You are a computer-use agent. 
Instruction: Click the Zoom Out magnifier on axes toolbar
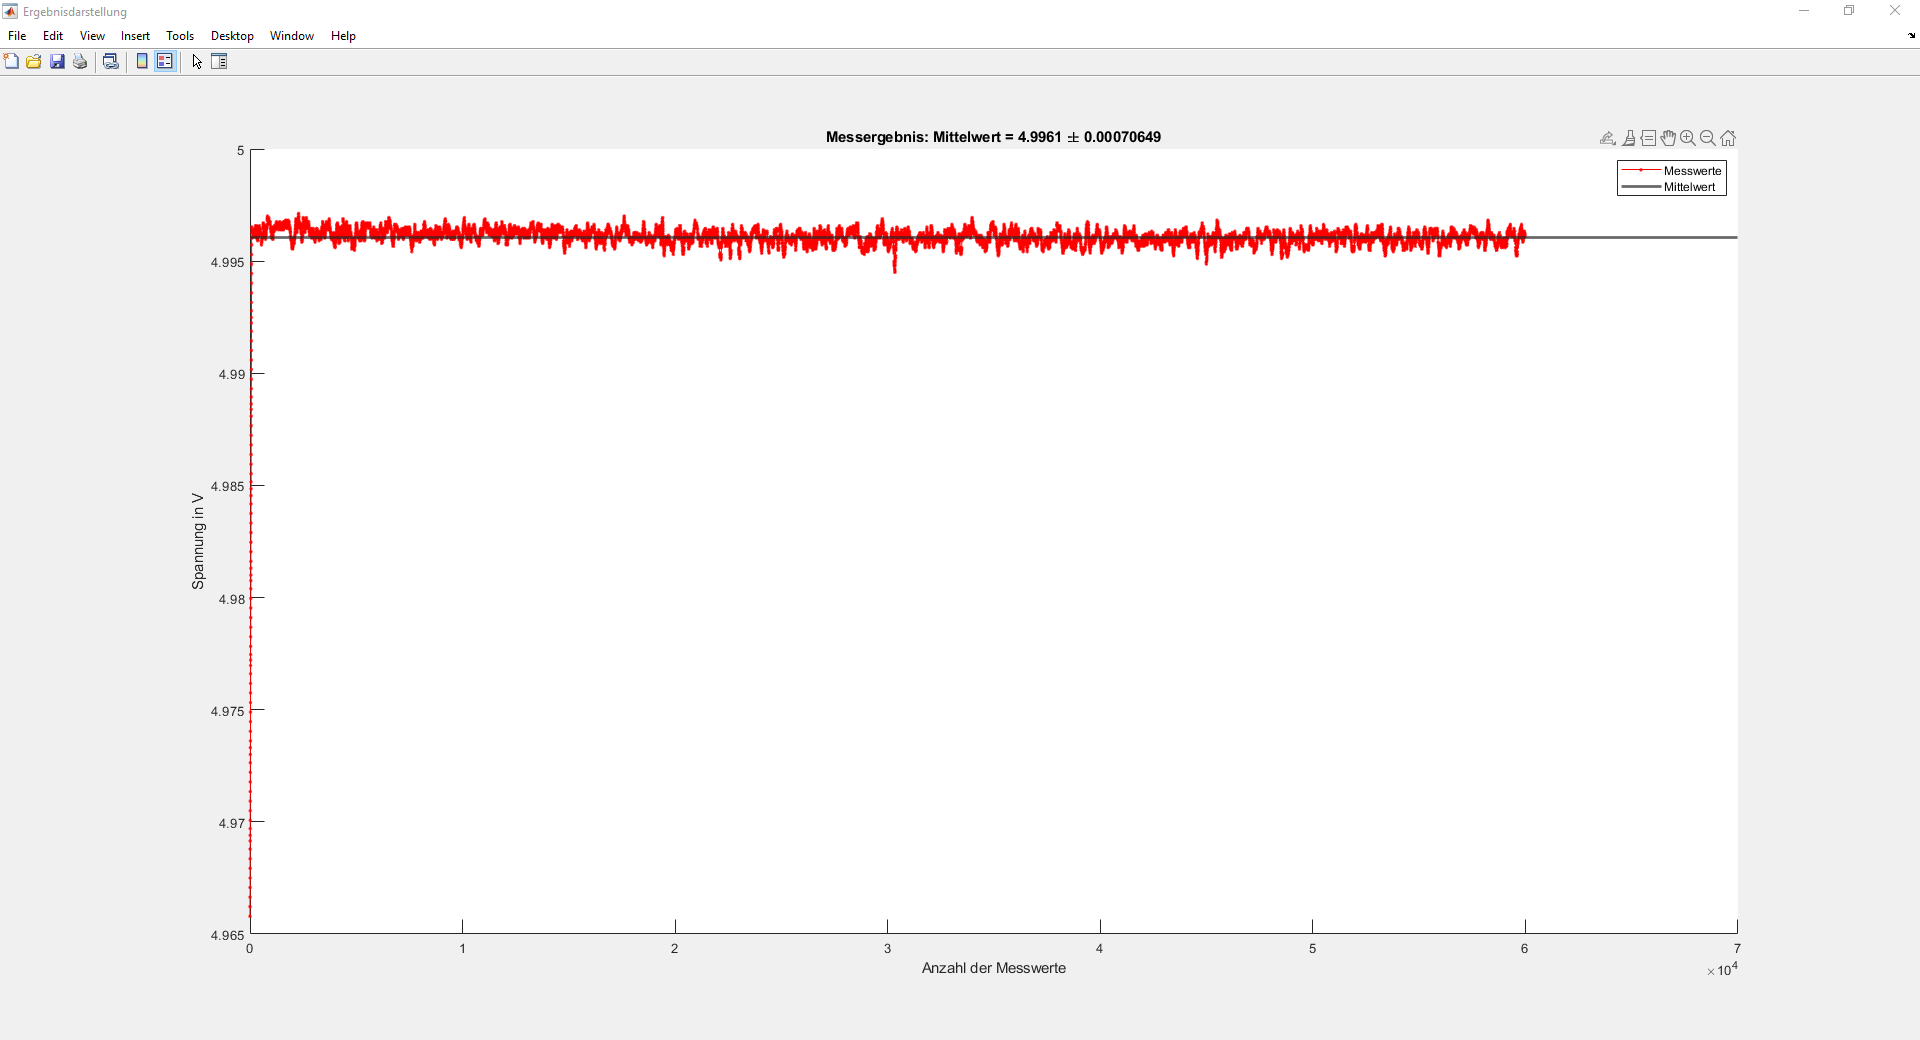pos(1708,138)
